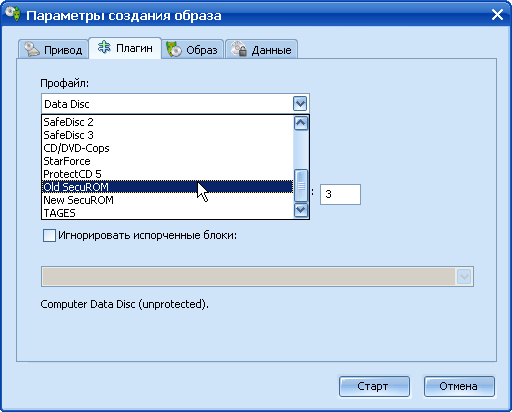Click the numeric field containing 3
Screen dimensions: 512x412
point(340,194)
